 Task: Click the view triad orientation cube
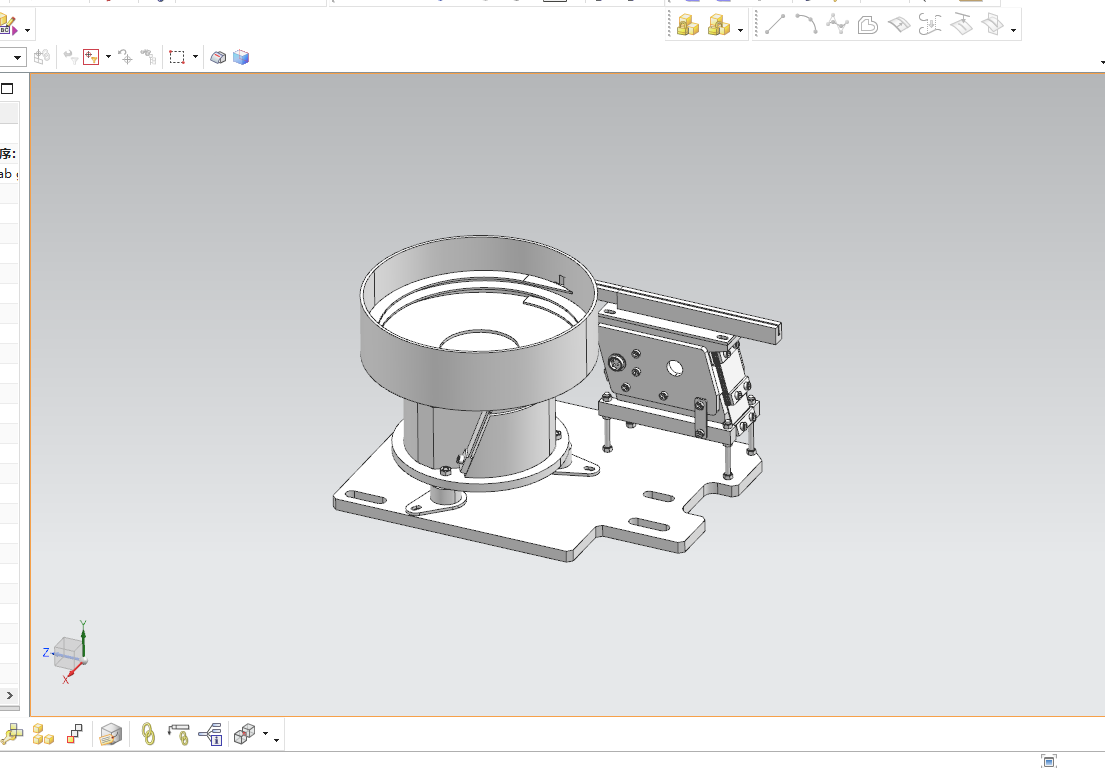click(x=67, y=652)
